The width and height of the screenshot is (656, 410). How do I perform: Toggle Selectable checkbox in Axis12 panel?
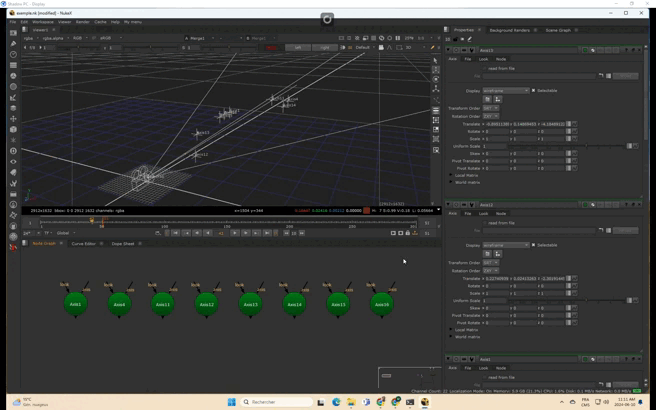(x=533, y=245)
